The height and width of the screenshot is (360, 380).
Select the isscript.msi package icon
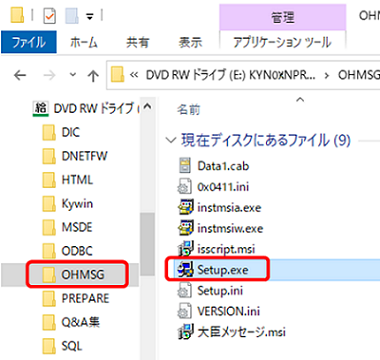click(185, 249)
